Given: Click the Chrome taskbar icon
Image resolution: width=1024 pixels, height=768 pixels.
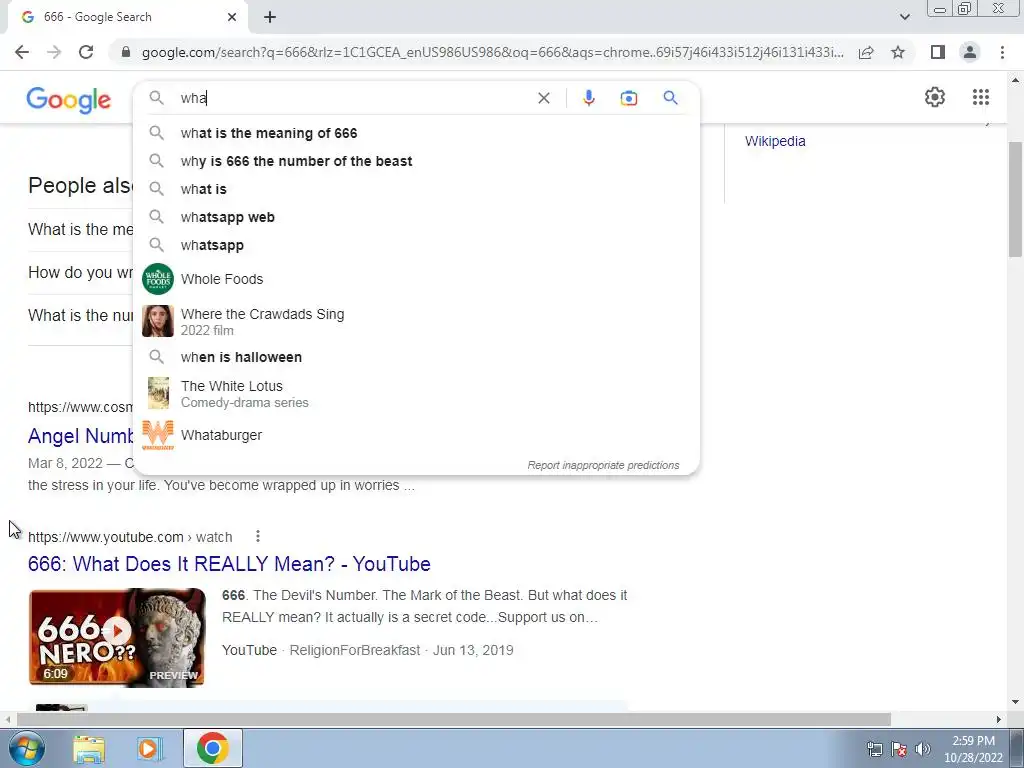Looking at the screenshot, I should 213,748.
